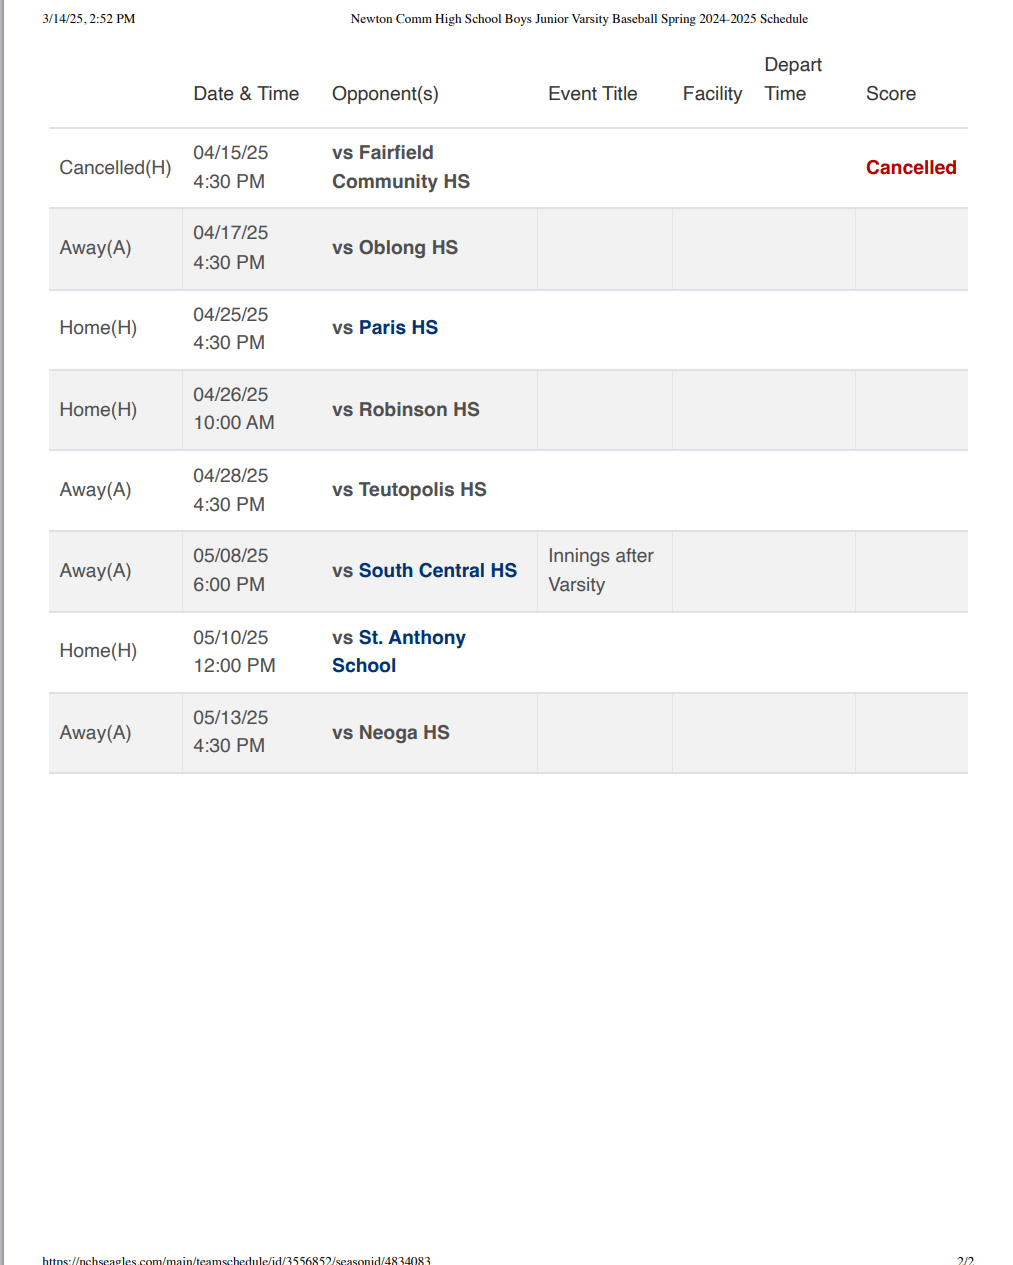Click the South Central HS opponent link
Screen dimensions: 1013x1265
[x=424, y=571]
